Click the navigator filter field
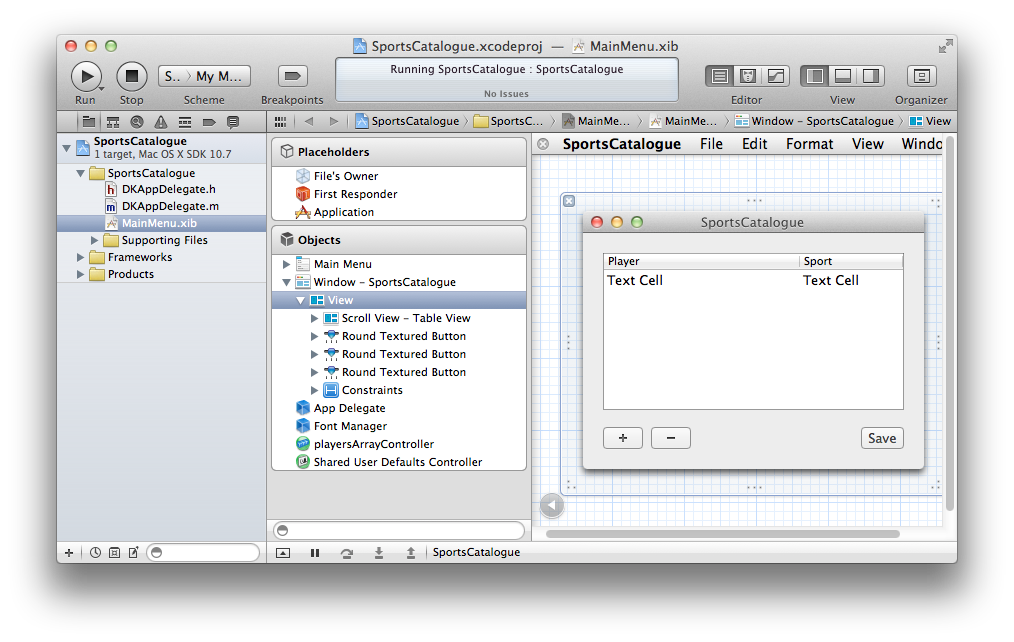The width and height of the screenshot is (1014, 642). 203,553
